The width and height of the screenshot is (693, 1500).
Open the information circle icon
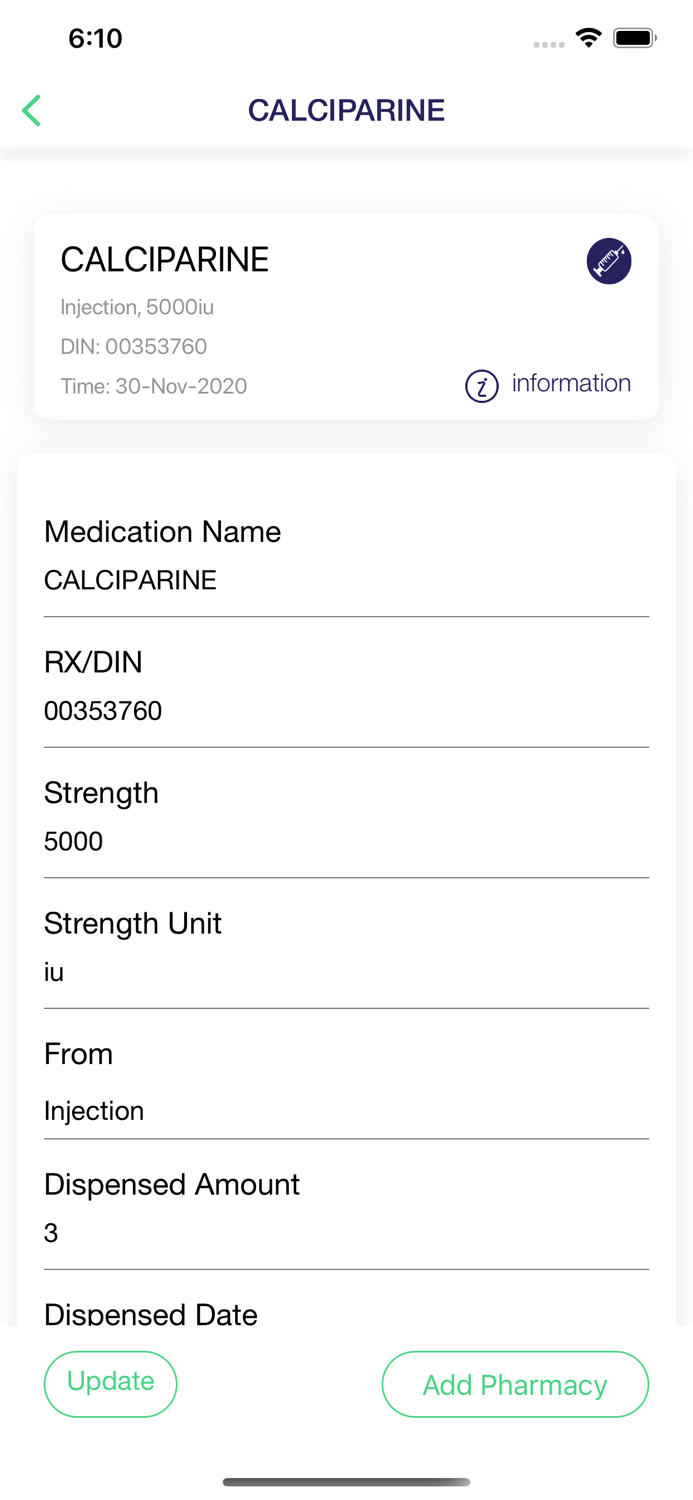click(x=482, y=385)
